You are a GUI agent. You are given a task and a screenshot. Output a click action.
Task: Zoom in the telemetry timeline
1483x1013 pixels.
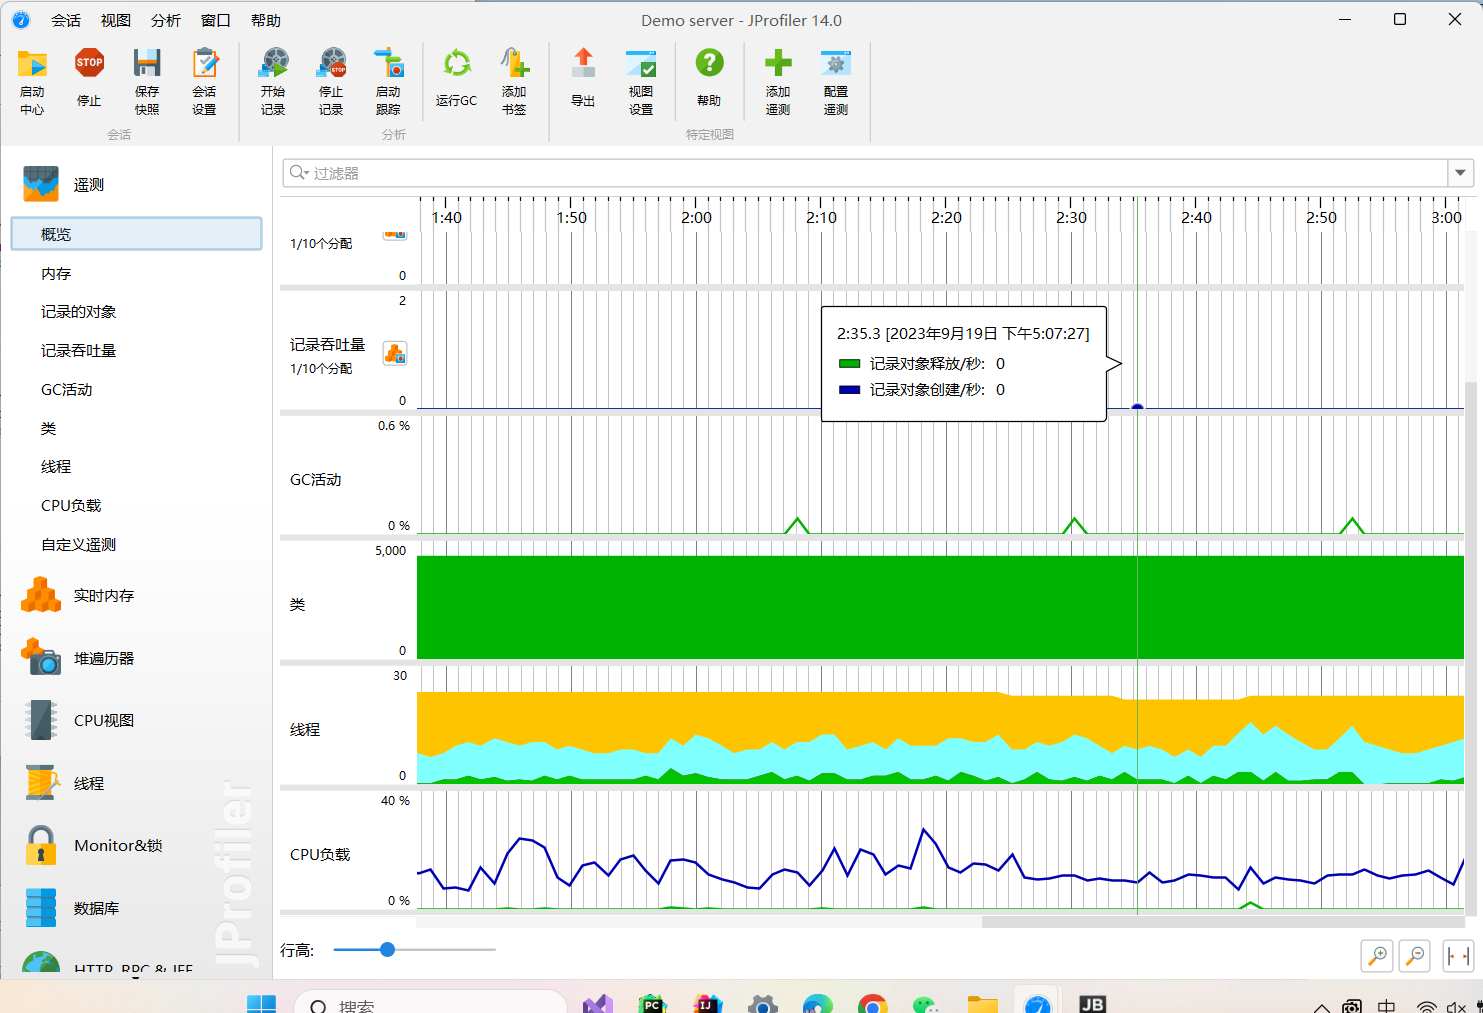1377,956
